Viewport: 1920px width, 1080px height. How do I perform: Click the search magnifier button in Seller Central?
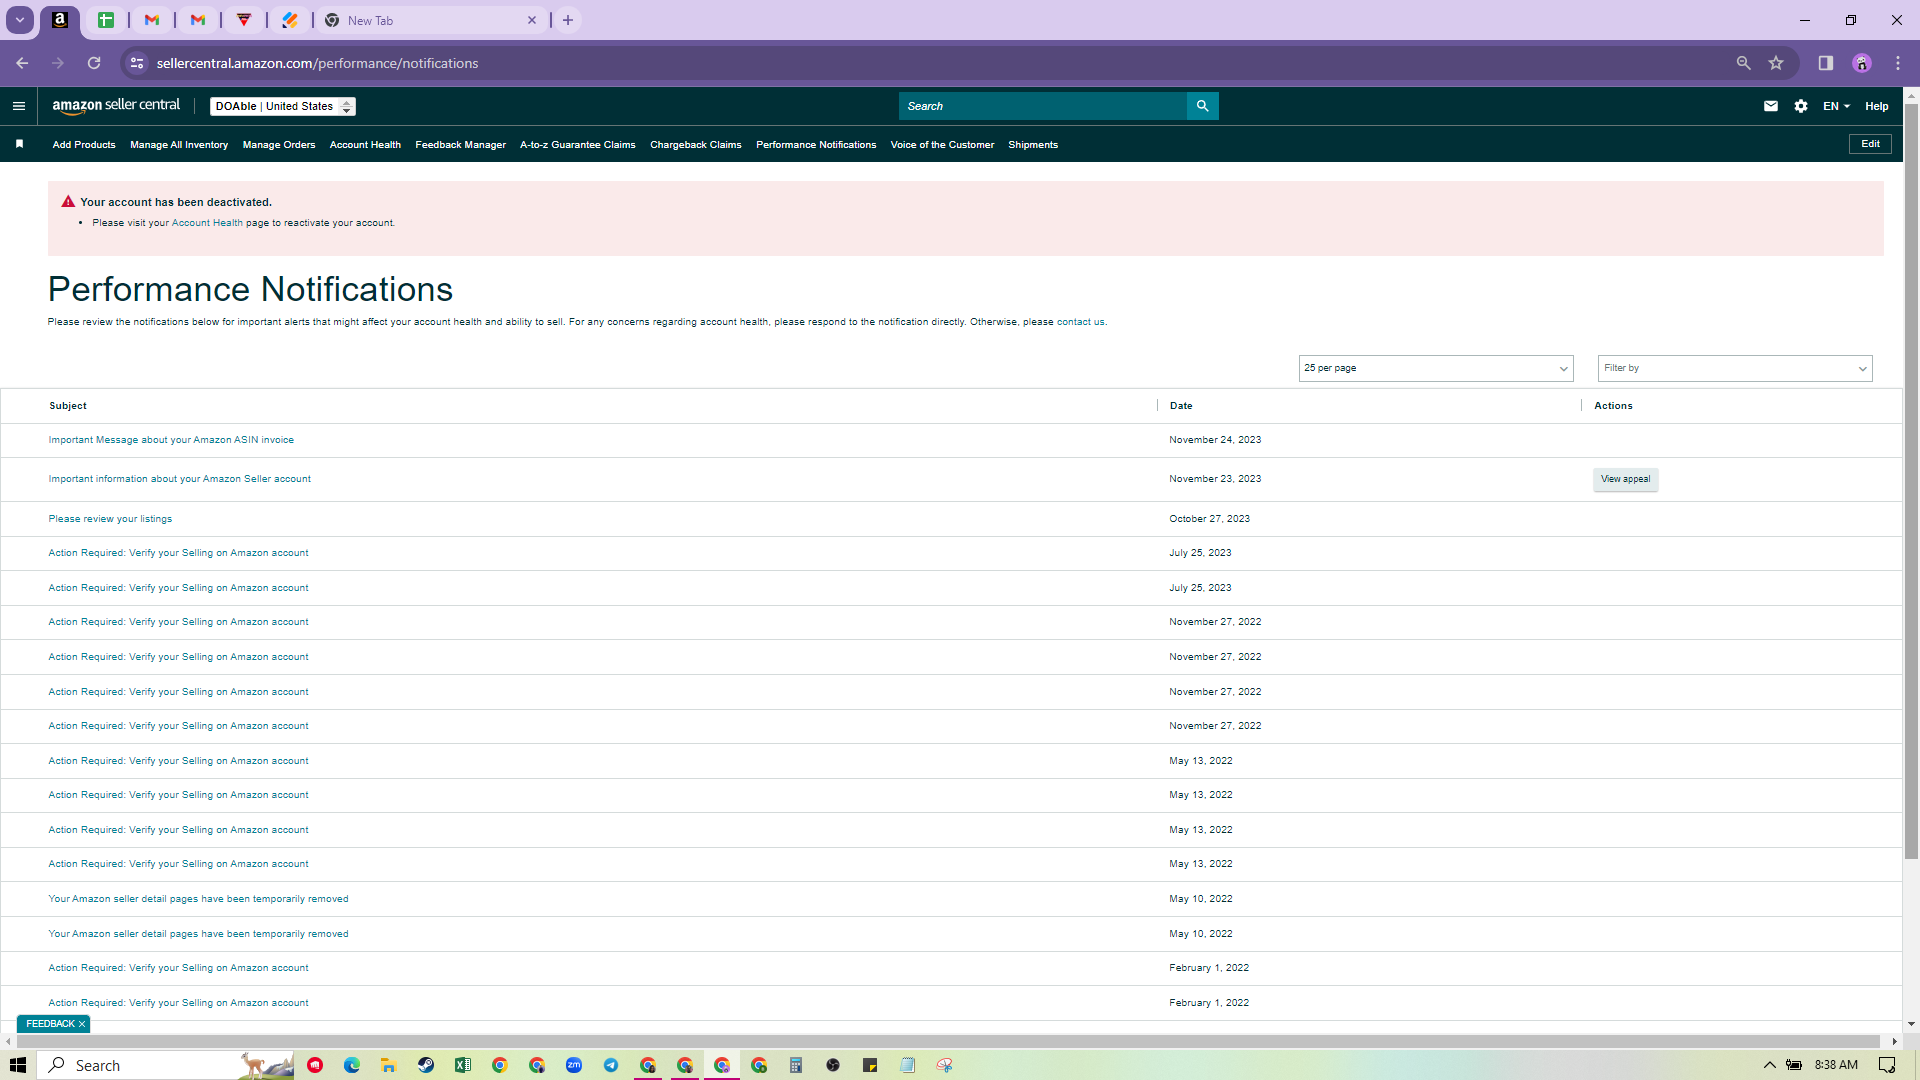point(1202,106)
